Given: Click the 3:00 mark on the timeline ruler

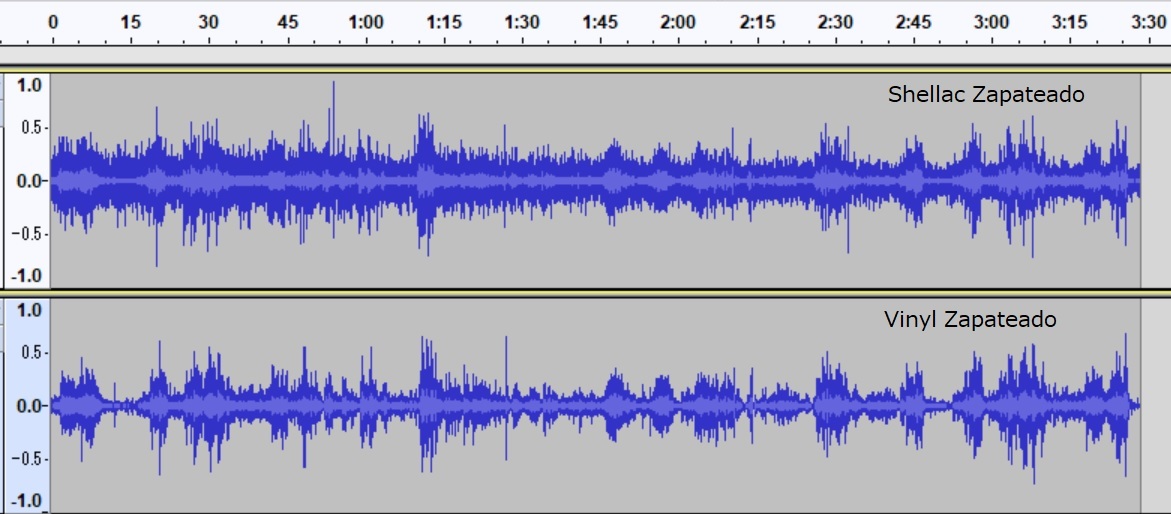Looking at the screenshot, I should click(x=991, y=21).
